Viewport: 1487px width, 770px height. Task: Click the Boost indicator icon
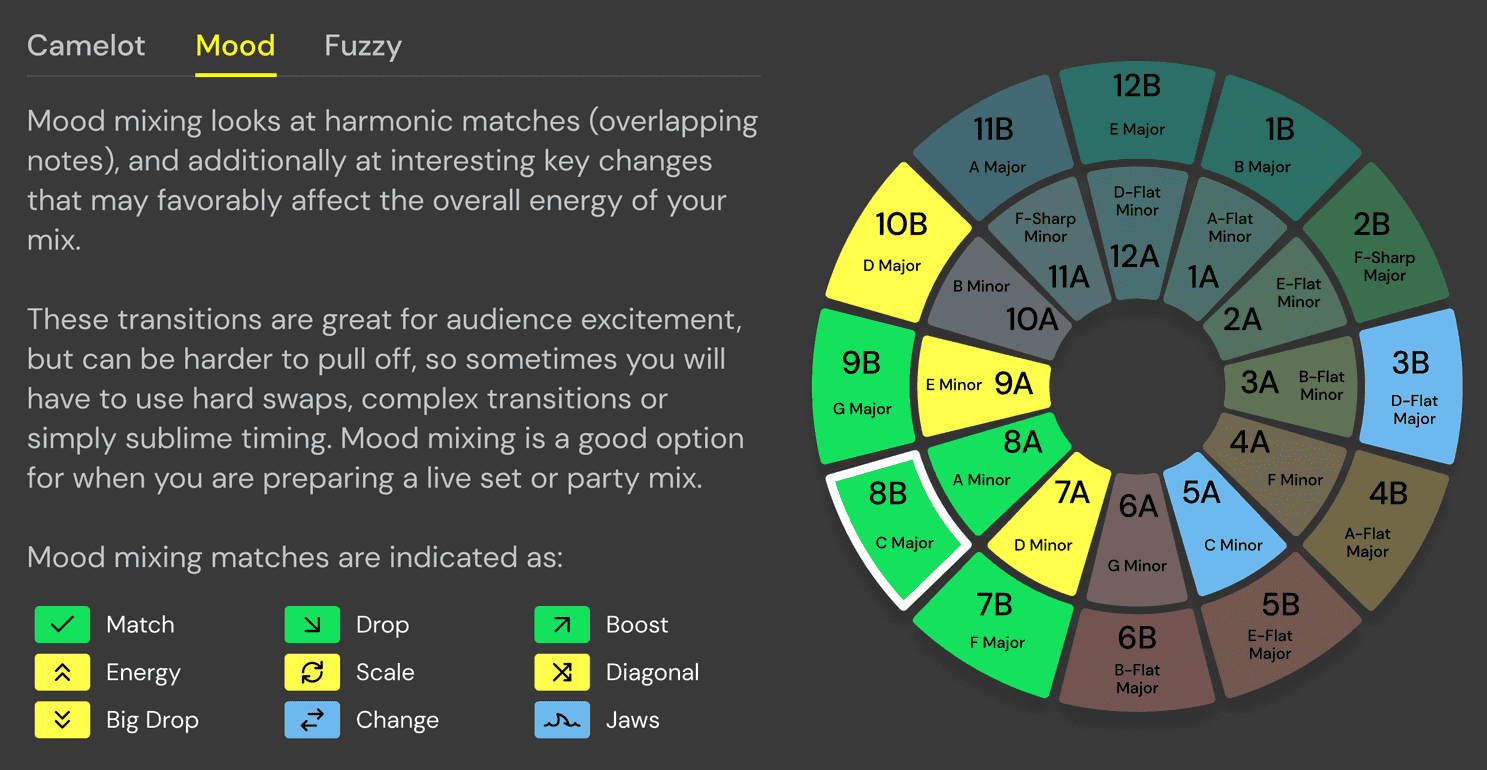coord(562,624)
